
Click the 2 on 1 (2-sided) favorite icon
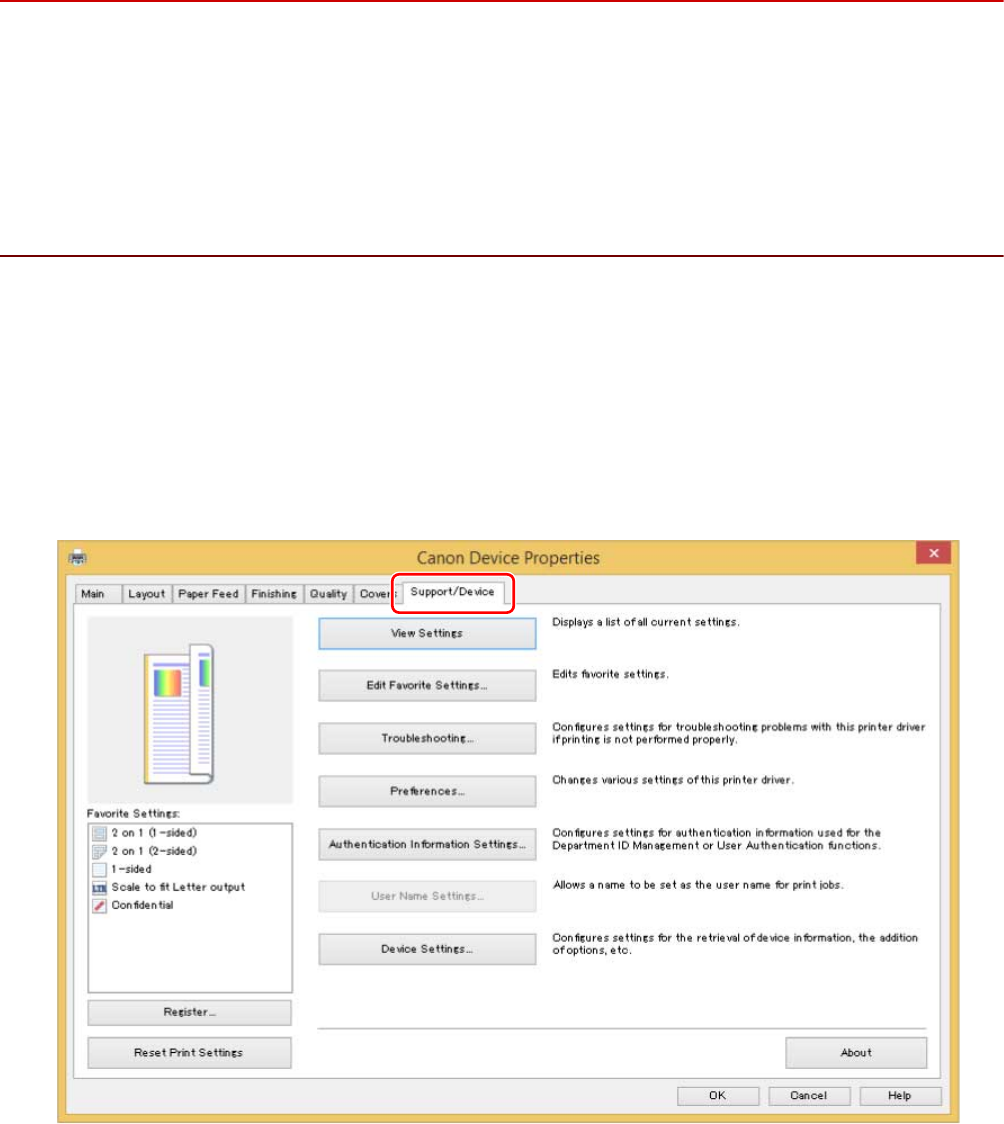[x=100, y=852]
